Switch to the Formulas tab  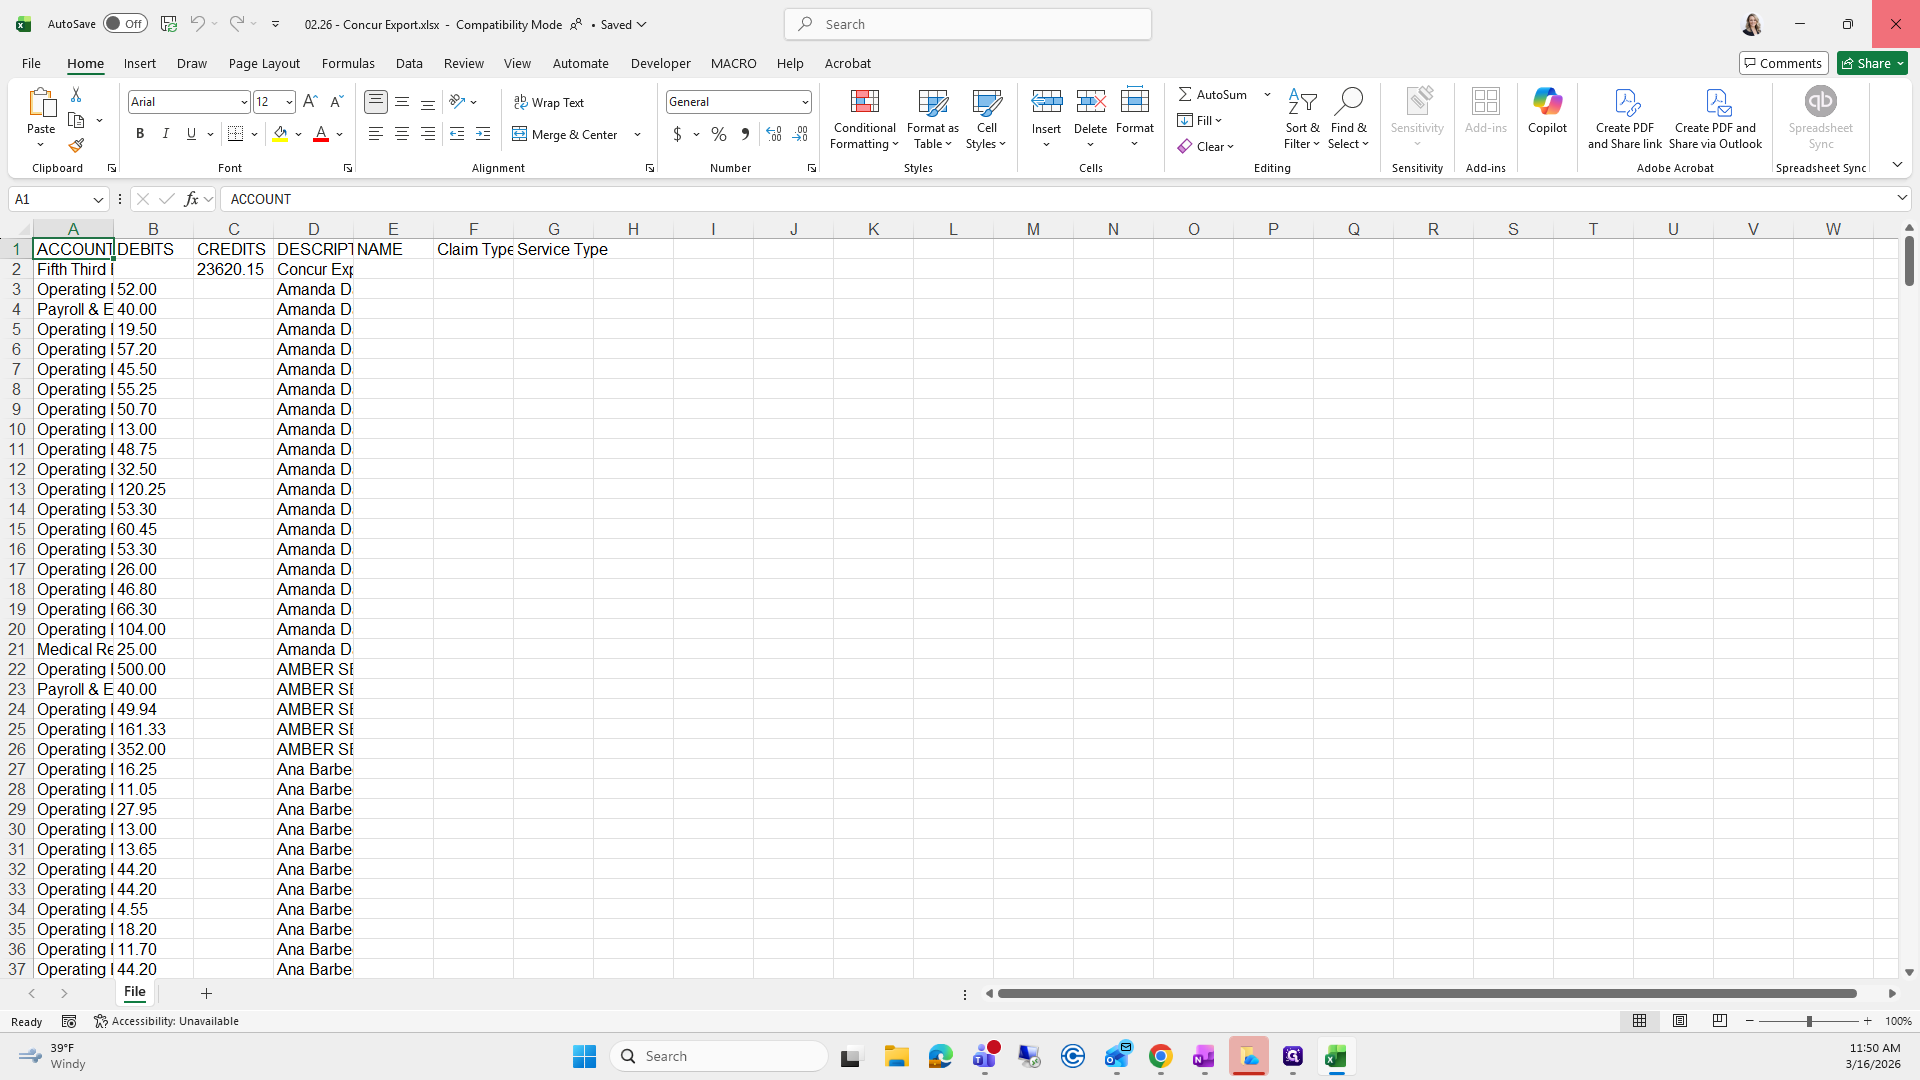click(x=348, y=63)
